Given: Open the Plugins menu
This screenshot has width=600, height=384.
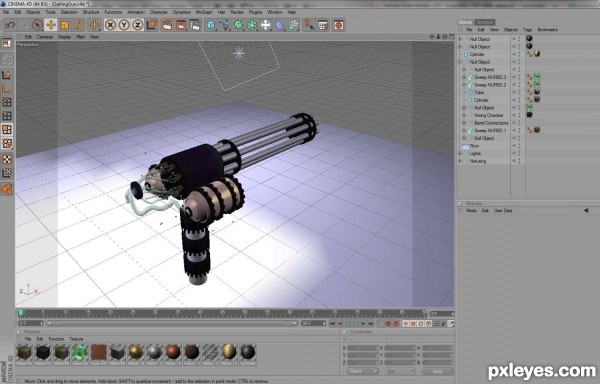Looking at the screenshot, I should coord(255,12).
